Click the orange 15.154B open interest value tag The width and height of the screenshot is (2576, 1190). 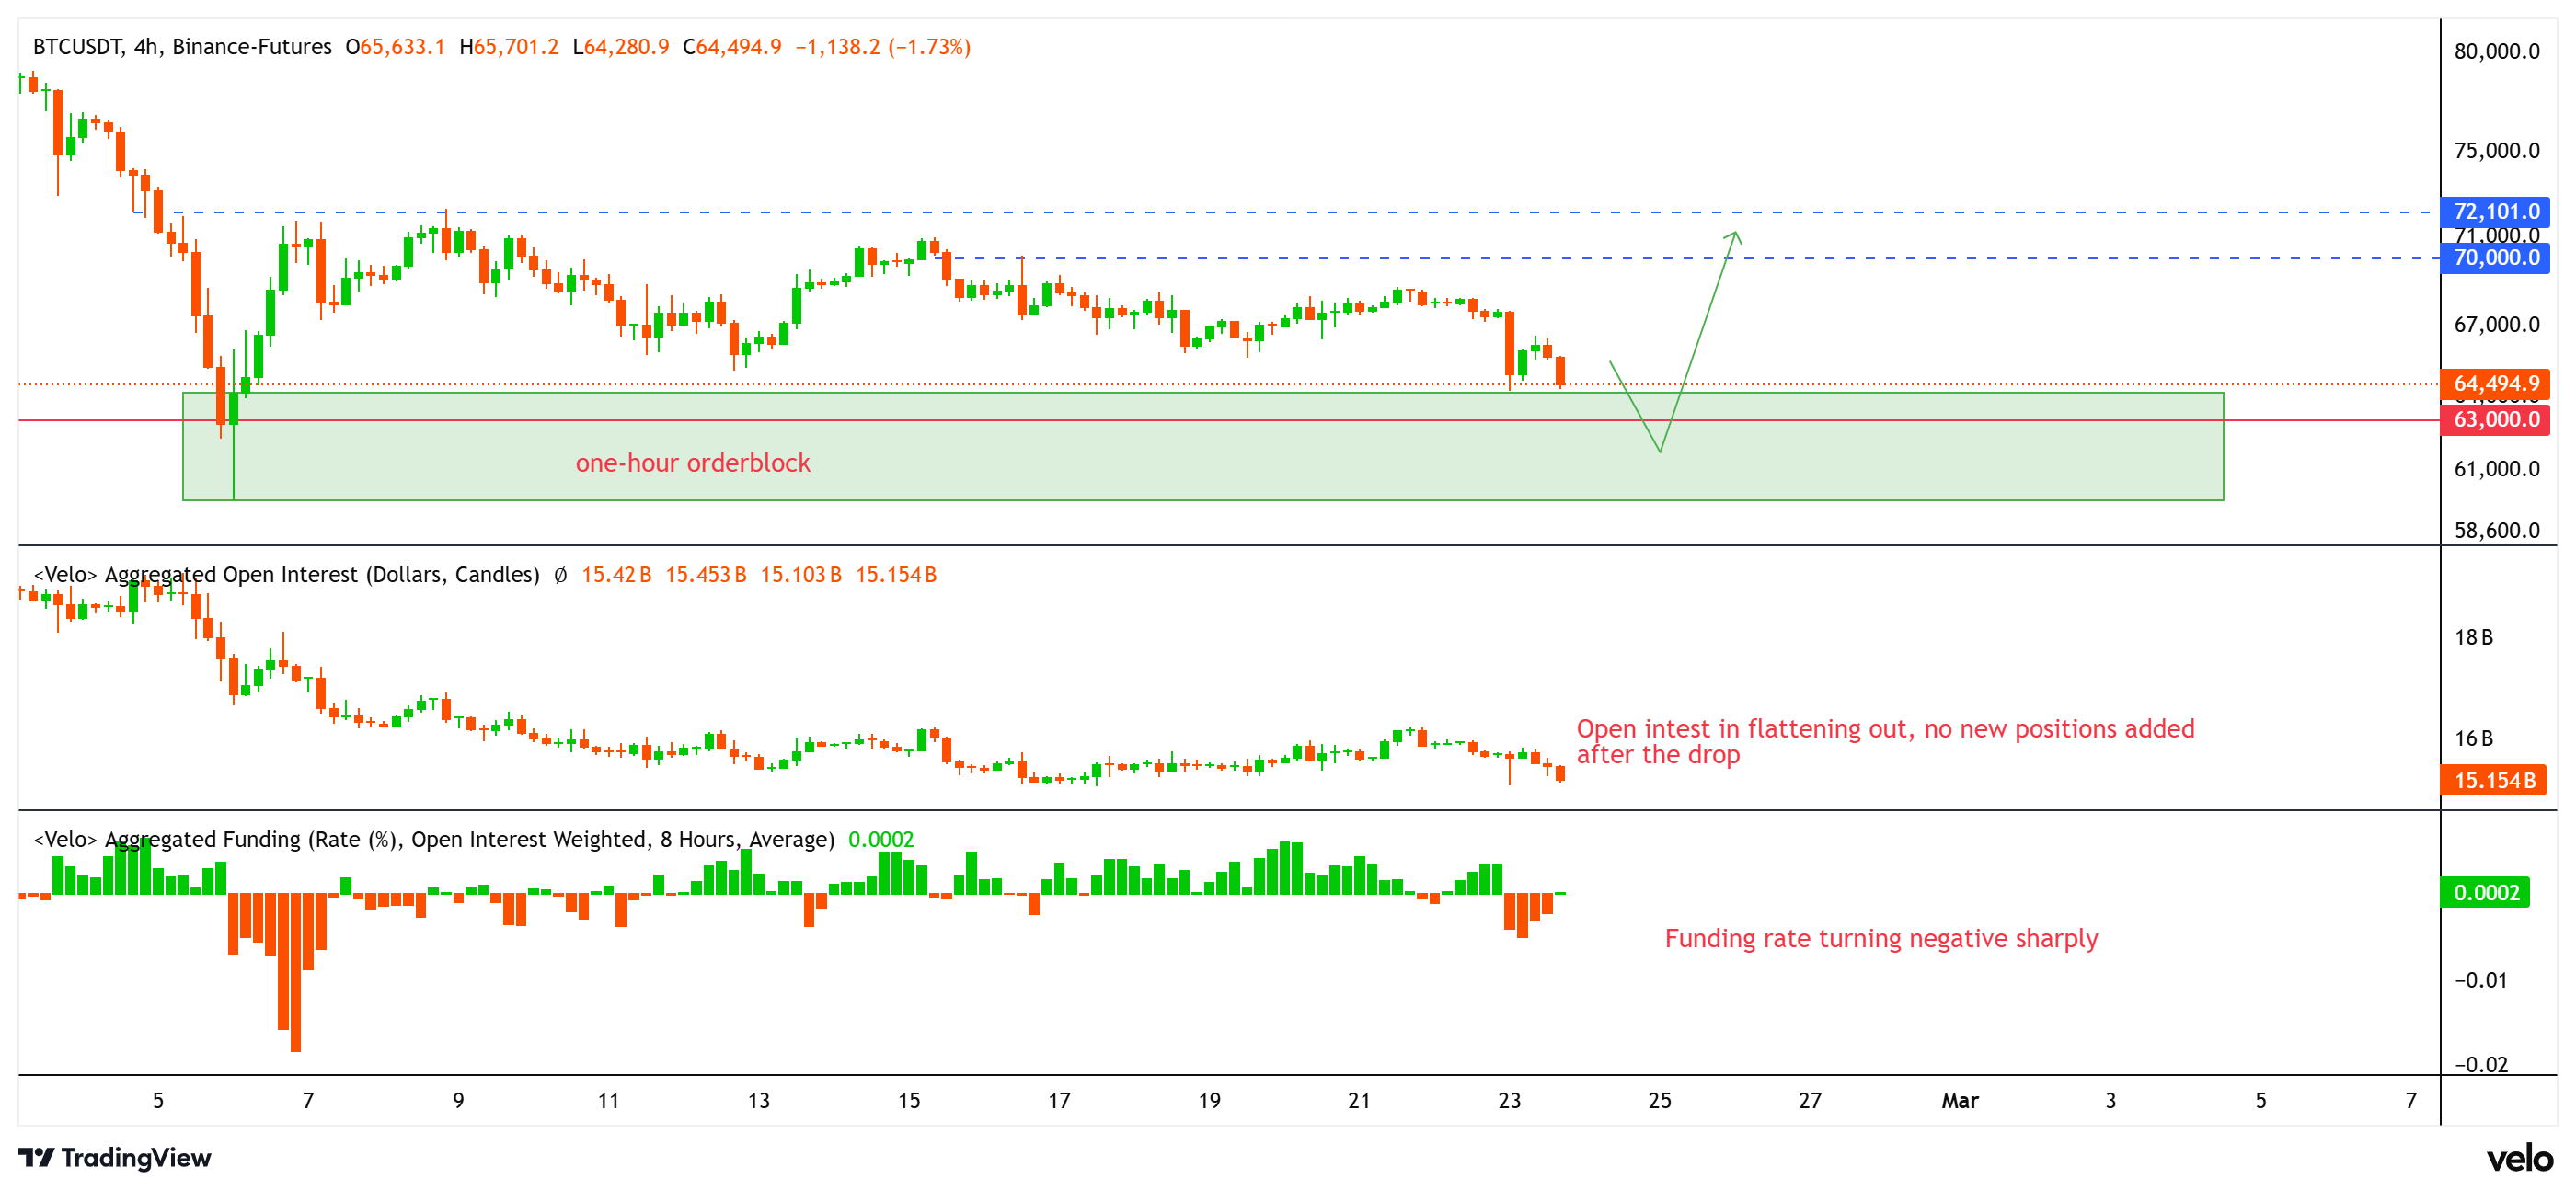pos(2497,781)
